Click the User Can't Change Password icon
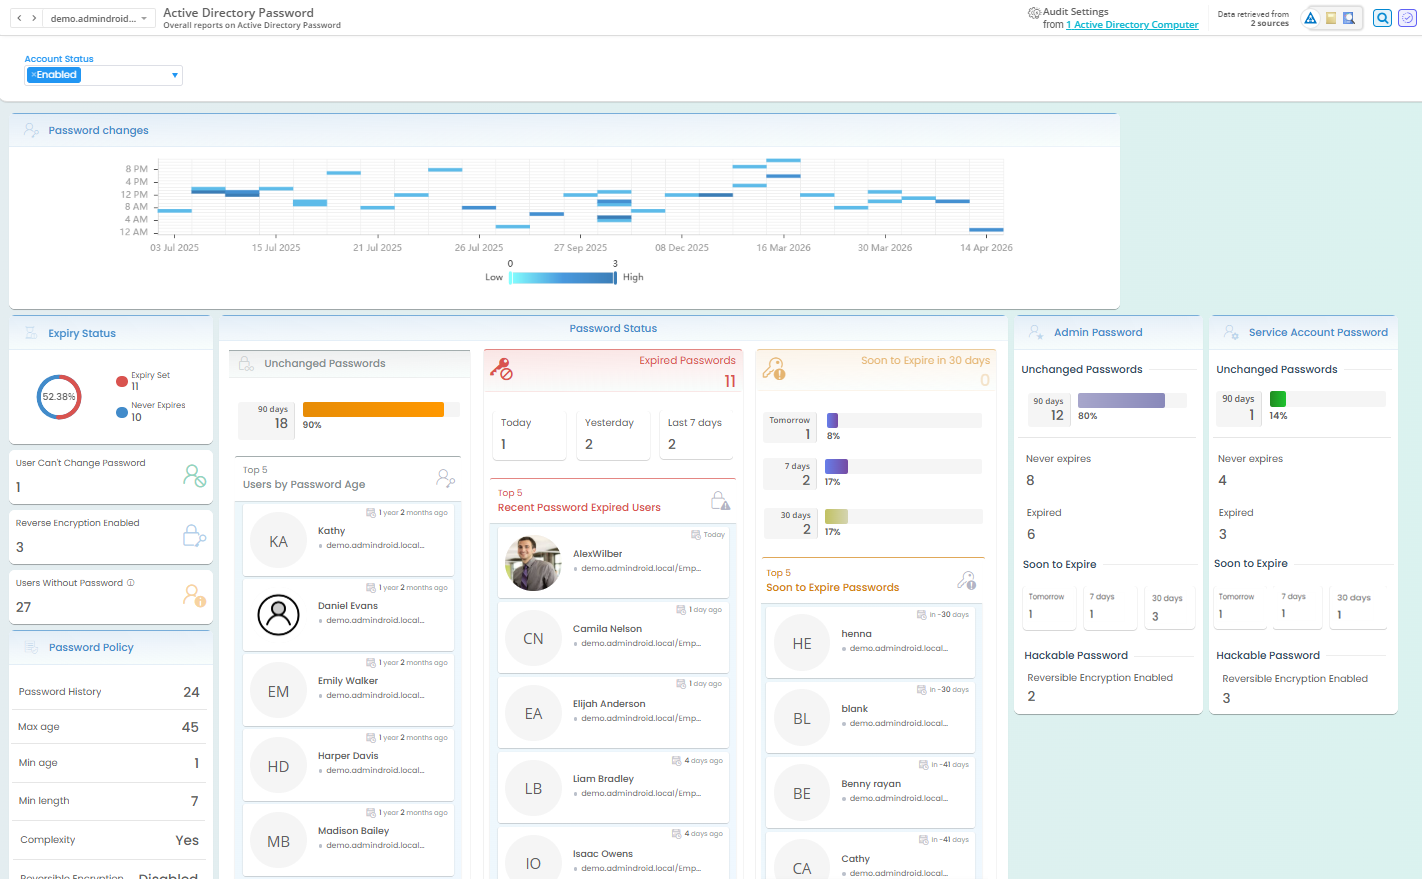 coord(194,475)
